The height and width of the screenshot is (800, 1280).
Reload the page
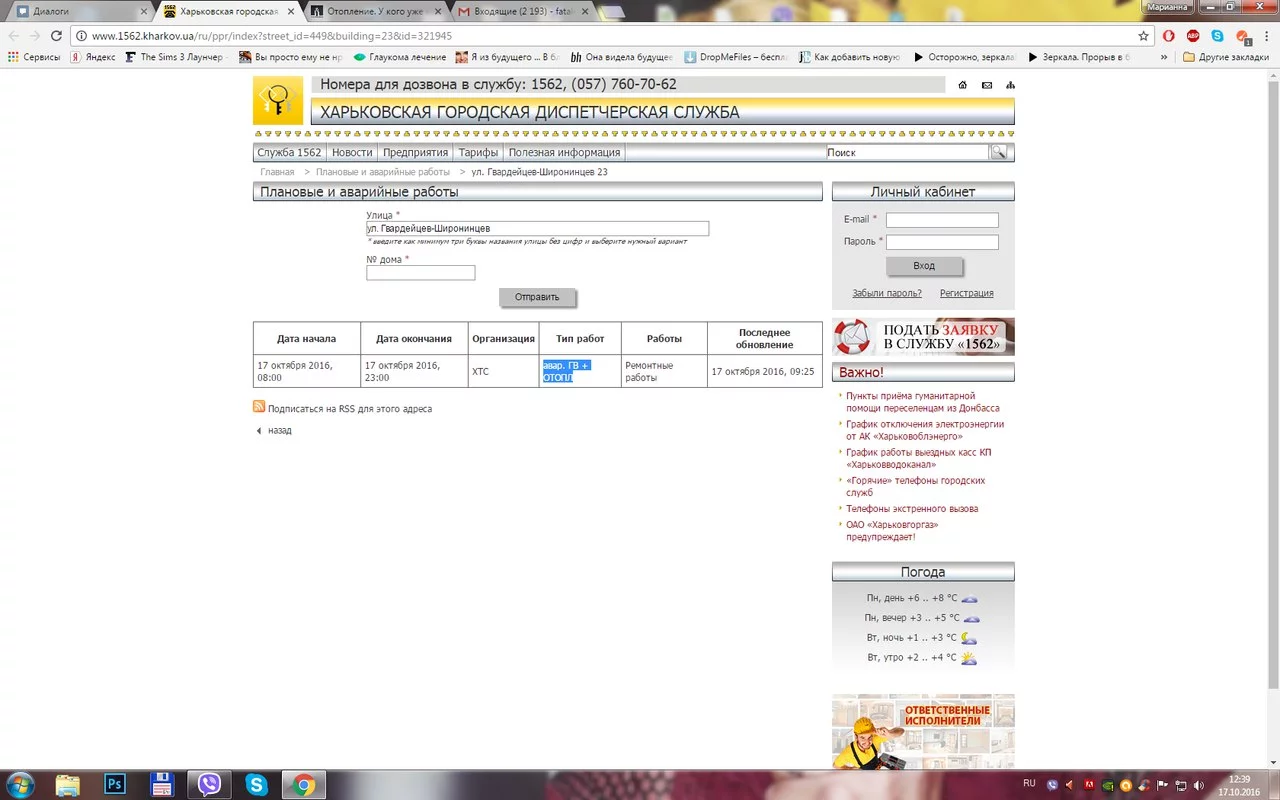click(x=56, y=35)
